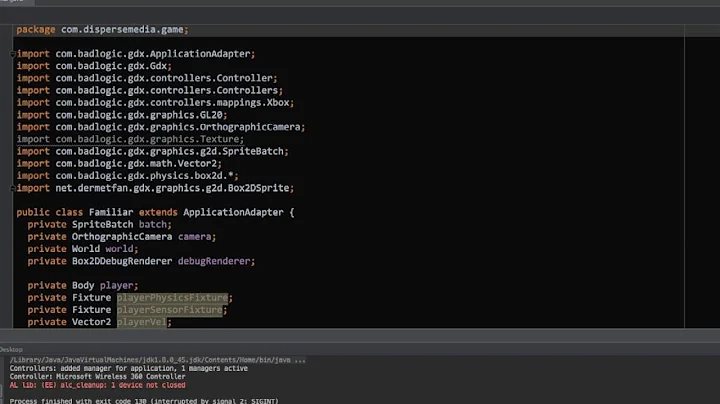Collapse the import block using the fold marker
This screenshot has height=404, width=720.
click(13, 54)
